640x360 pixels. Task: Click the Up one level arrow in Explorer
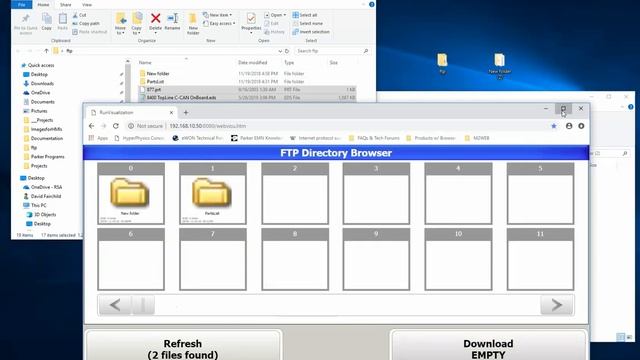[46, 51]
